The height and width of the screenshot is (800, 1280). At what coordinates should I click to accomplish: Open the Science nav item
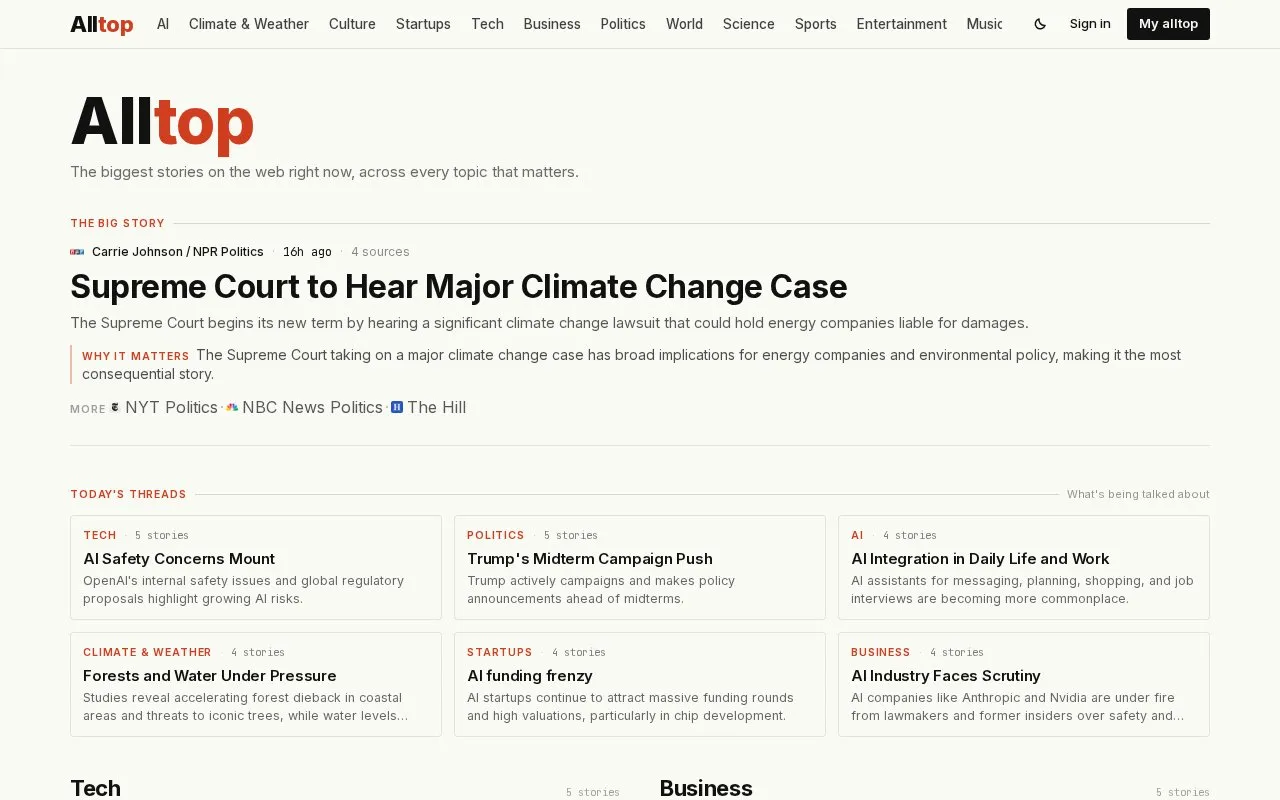[x=749, y=24]
